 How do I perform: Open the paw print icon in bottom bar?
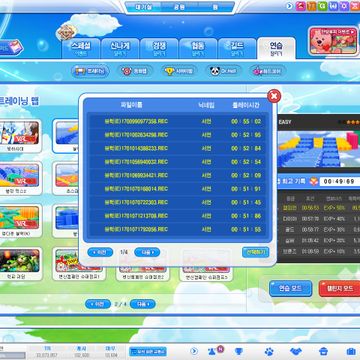point(269,351)
